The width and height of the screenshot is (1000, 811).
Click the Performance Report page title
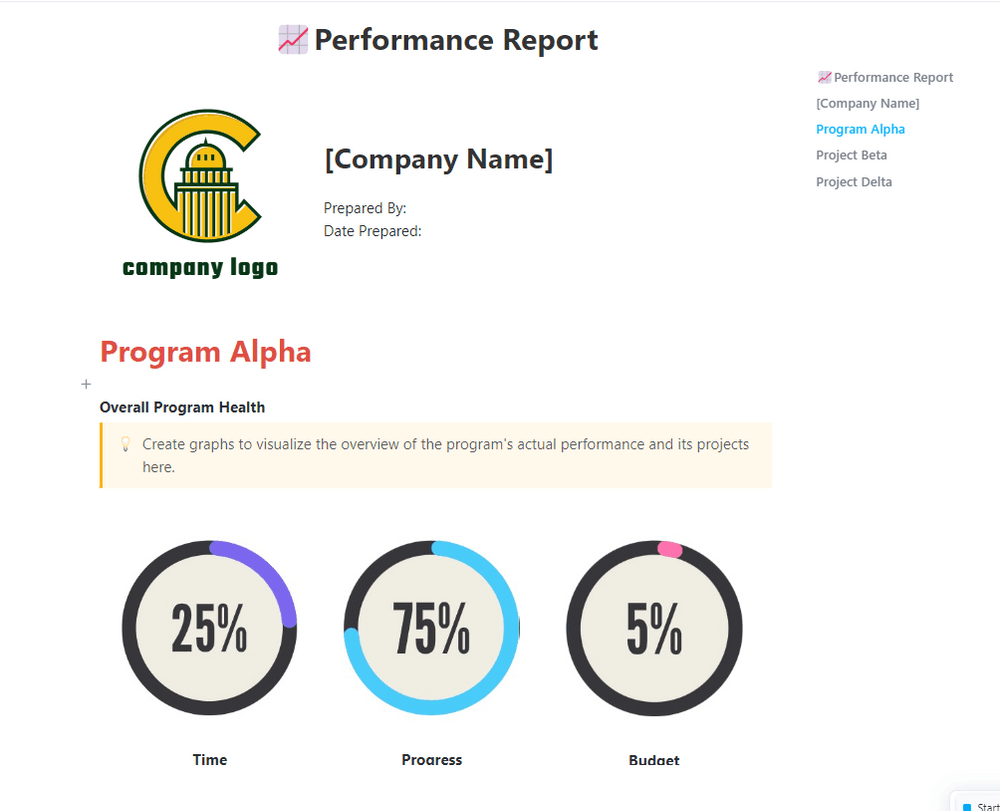456,40
